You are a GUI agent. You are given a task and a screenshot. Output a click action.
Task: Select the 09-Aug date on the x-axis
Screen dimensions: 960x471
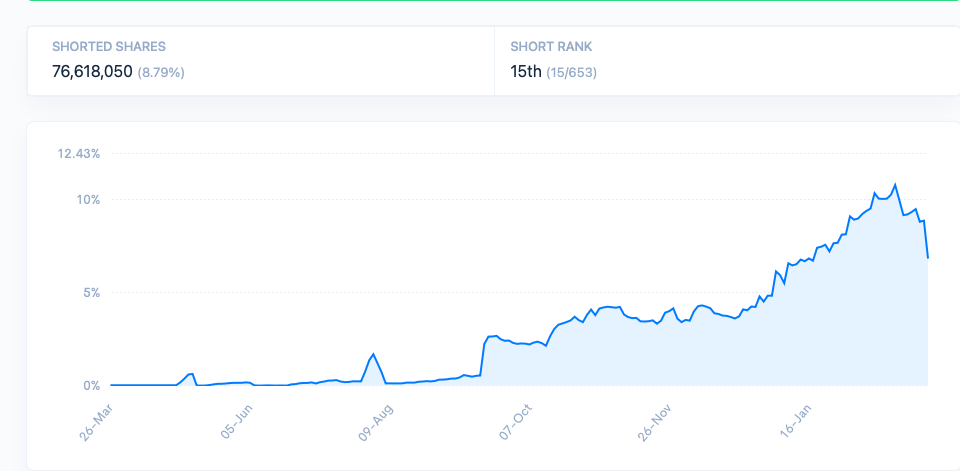(376, 421)
